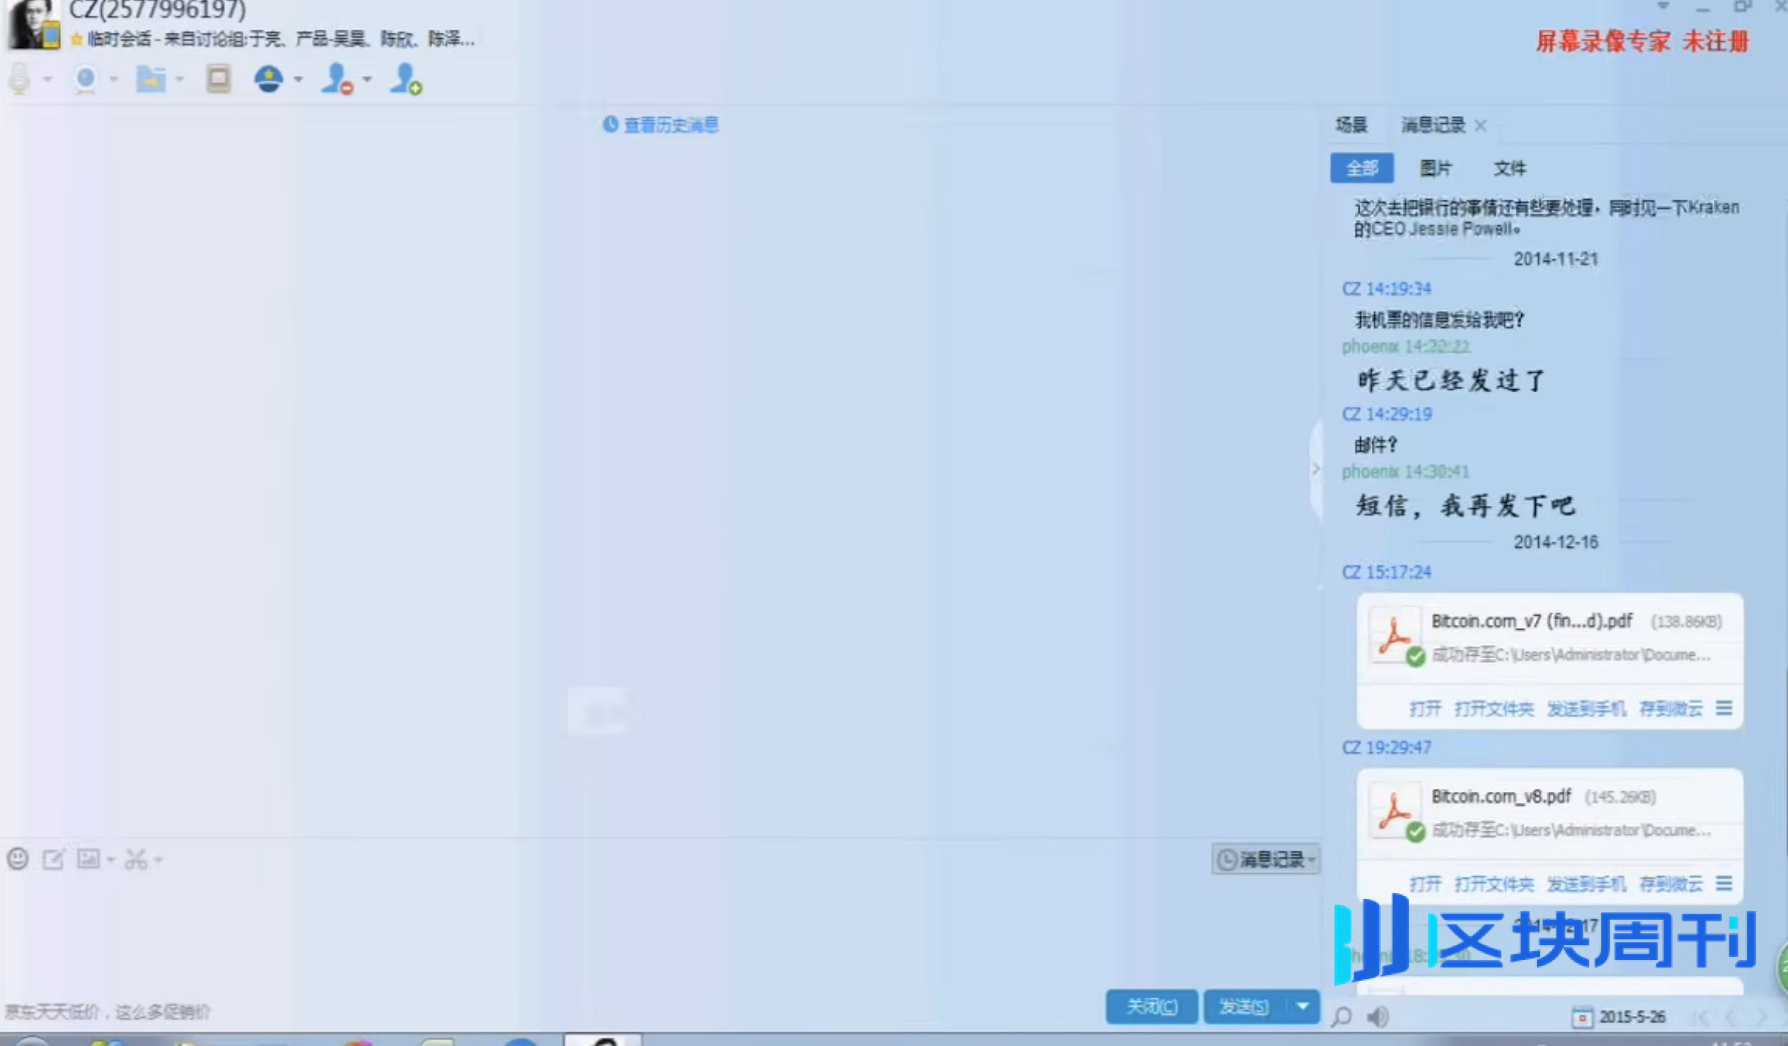
Task: Switch to the 场景 tab in the side panel
Action: point(1350,125)
